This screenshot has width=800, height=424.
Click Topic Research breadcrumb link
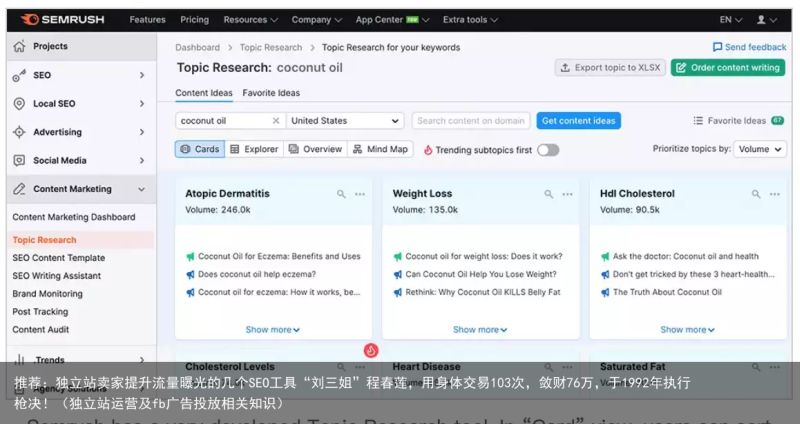pyautogui.click(x=271, y=47)
